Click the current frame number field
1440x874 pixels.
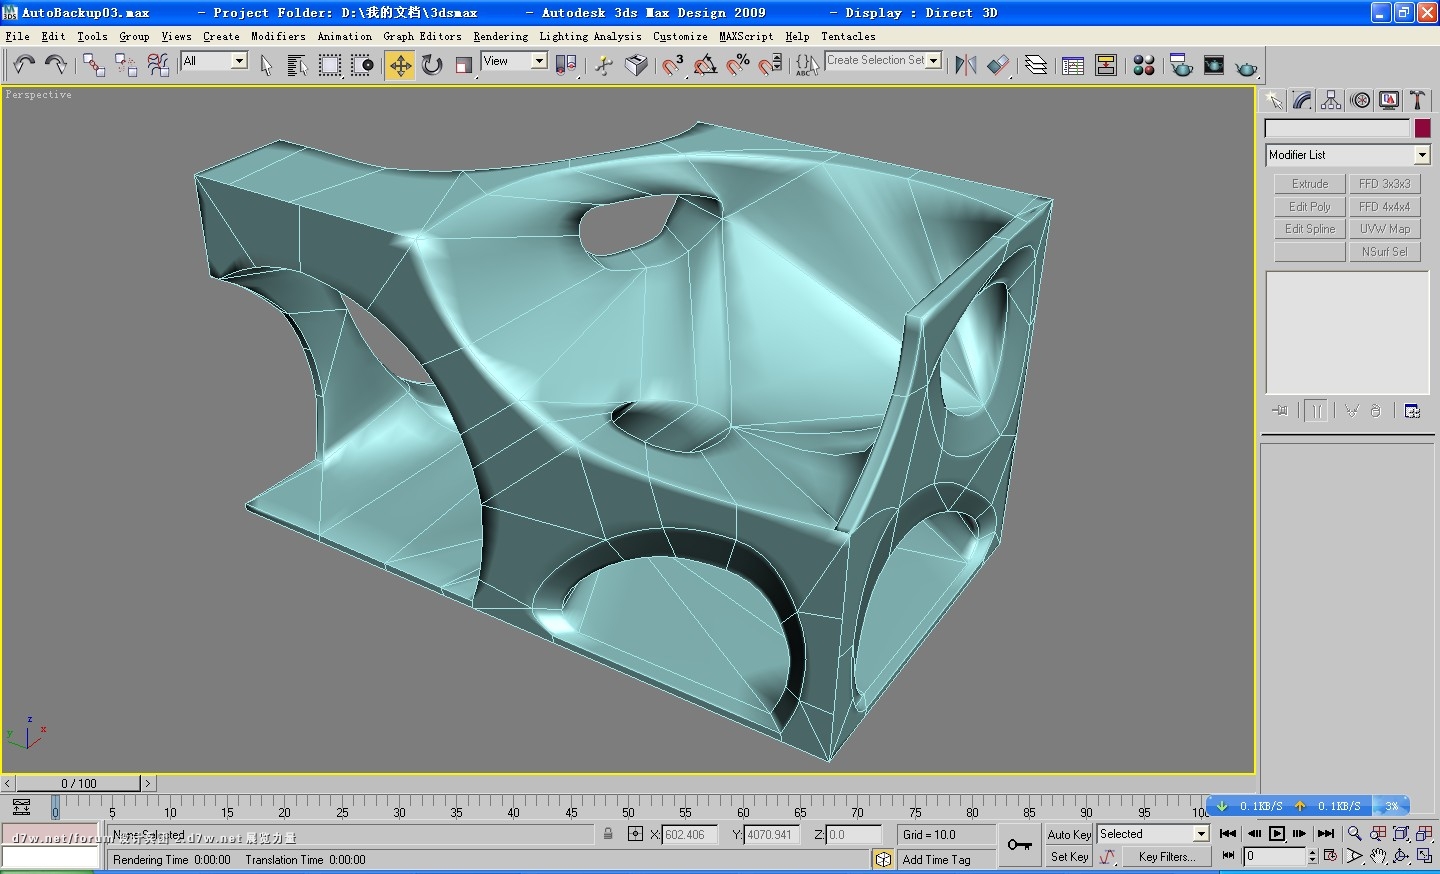[1275, 856]
